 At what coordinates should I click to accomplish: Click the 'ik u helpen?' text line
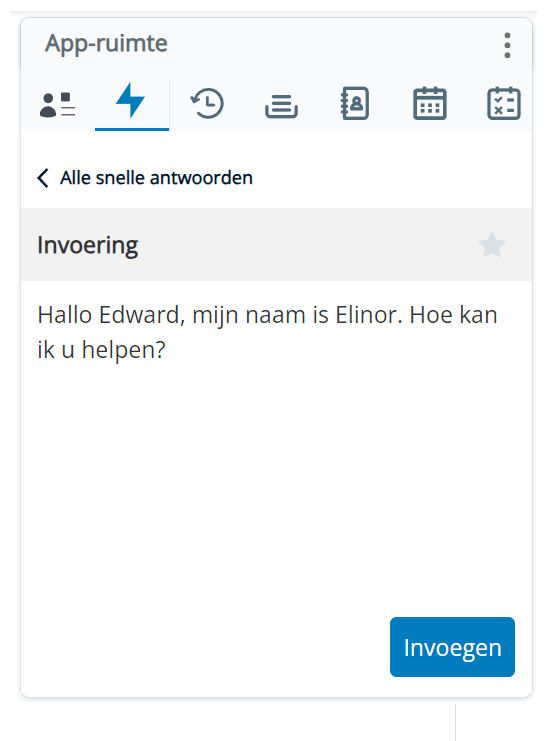coord(102,350)
